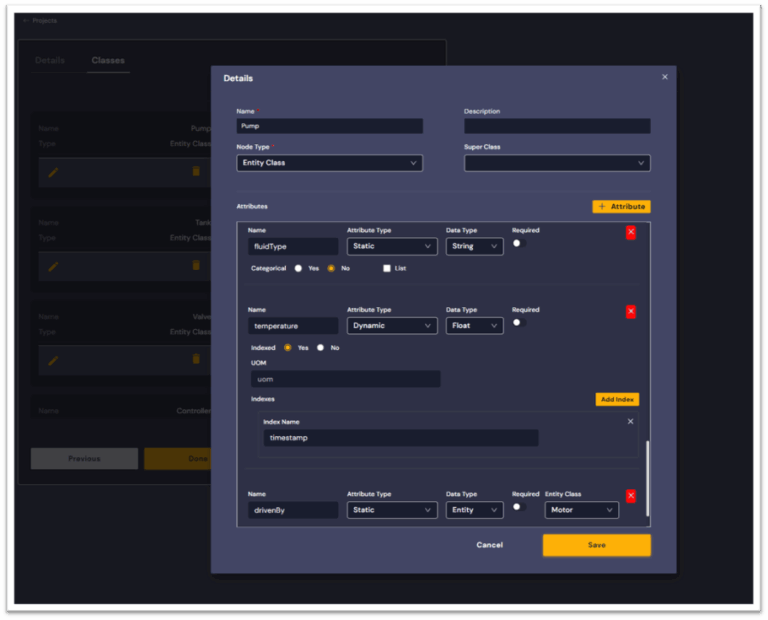Image resolution: width=768 pixels, height=620 pixels.
Task: Click the trash icon for Tank class
Action: point(196,265)
